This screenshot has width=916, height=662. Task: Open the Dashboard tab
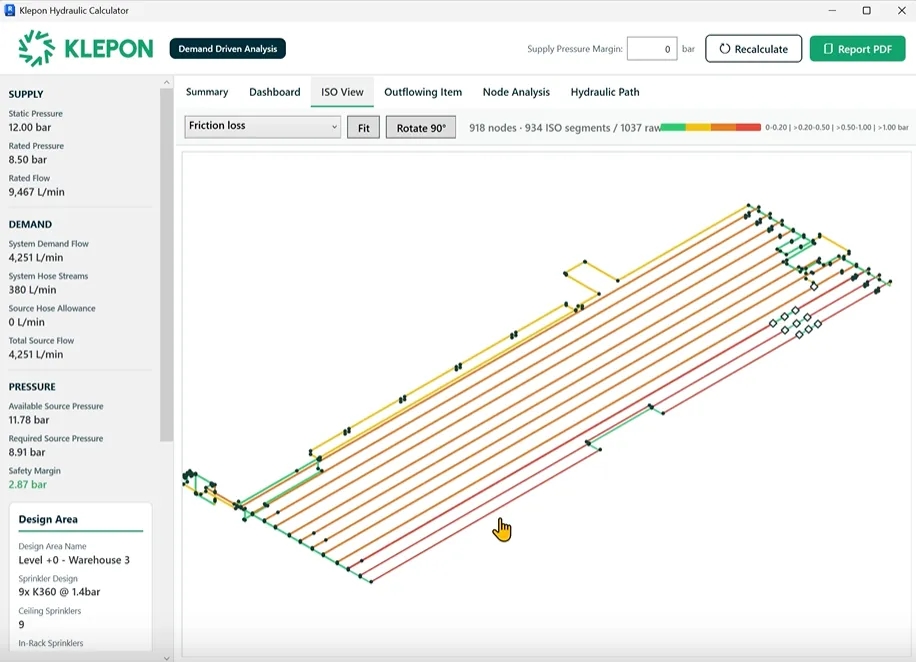point(275,92)
